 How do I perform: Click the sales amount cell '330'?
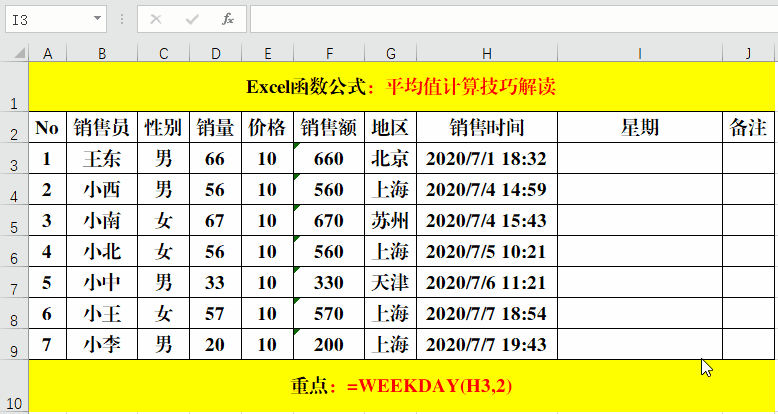[329, 282]
